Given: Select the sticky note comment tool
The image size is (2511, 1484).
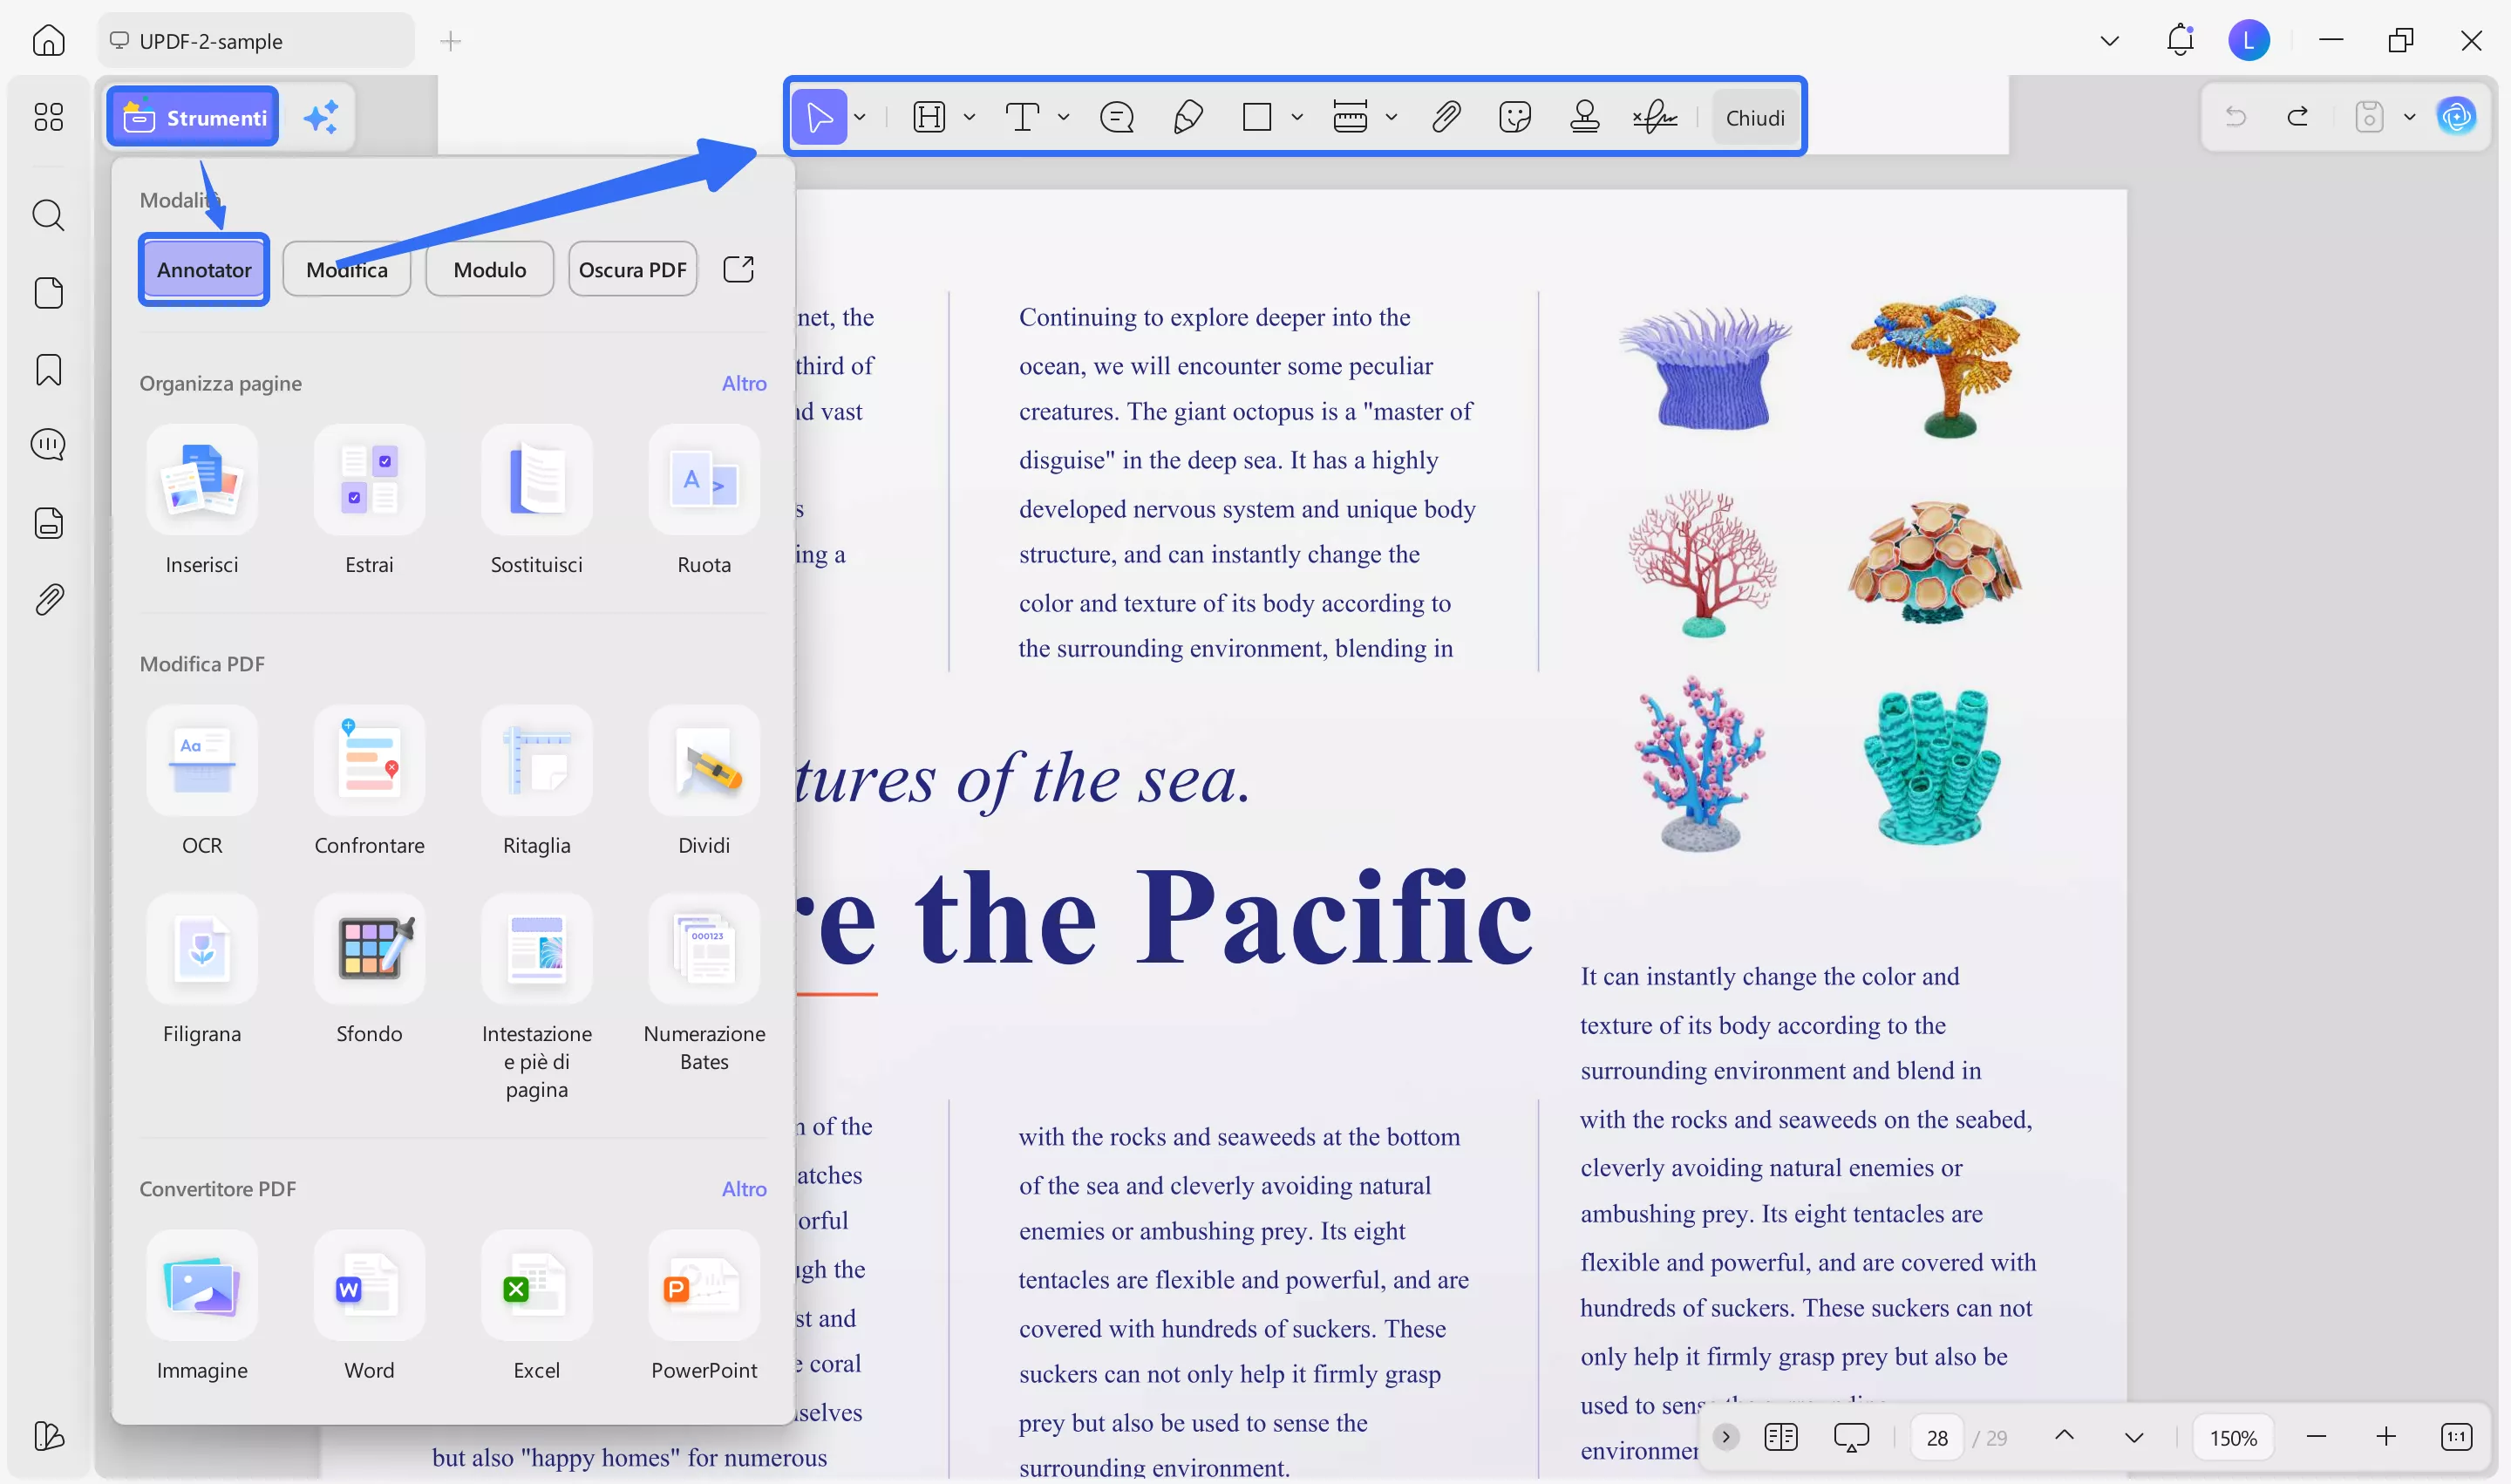Looking at the screenshot, I should tap(1116, 118).
